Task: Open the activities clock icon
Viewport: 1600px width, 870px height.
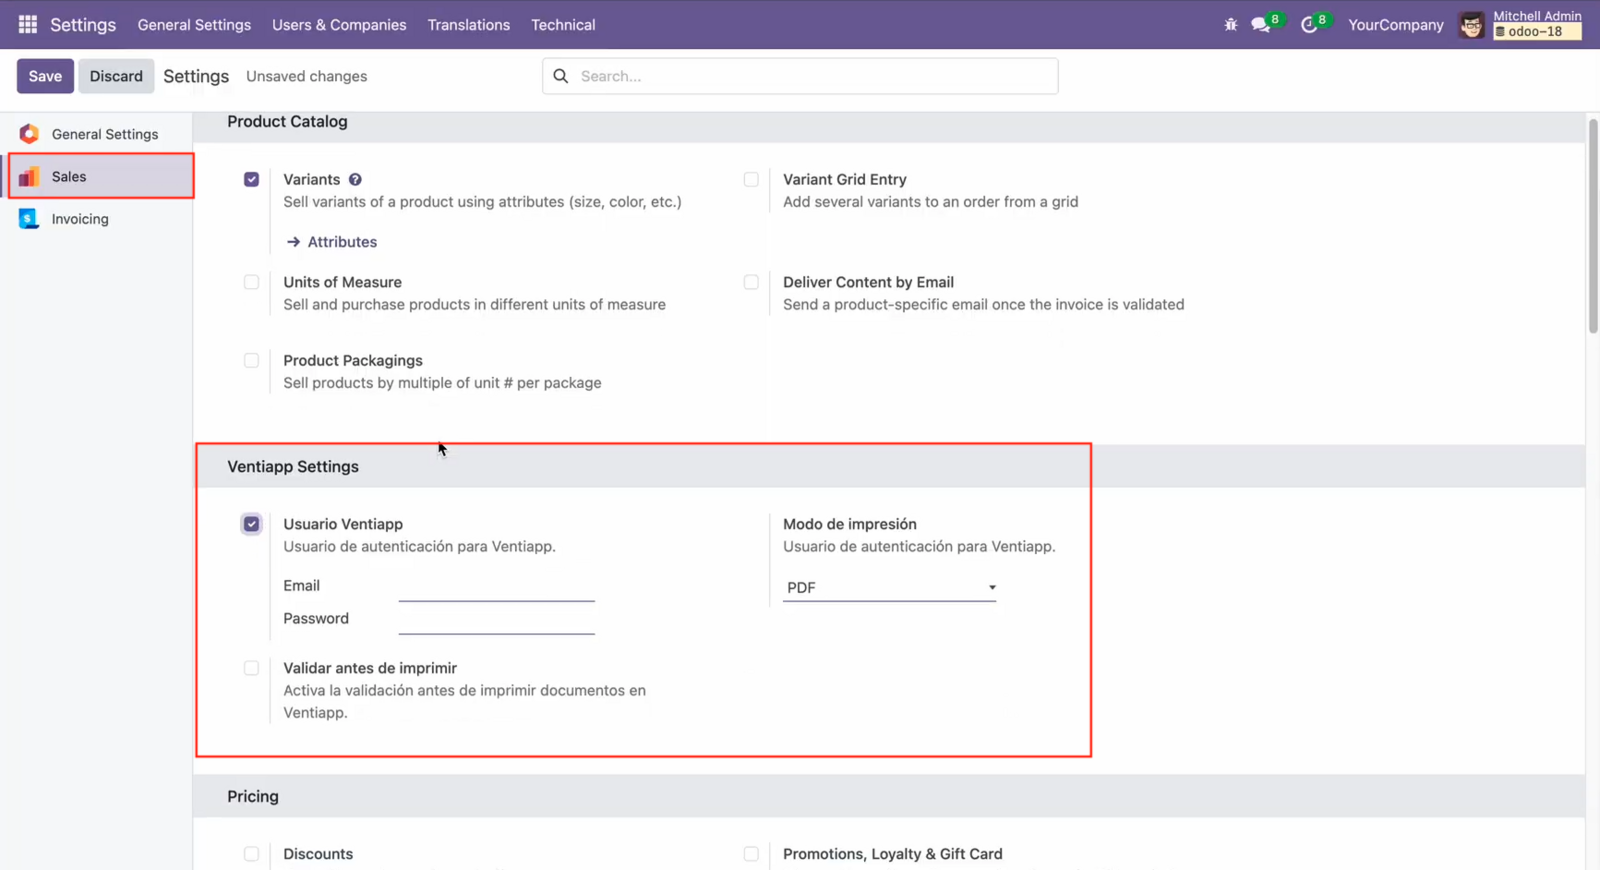Action: pos(1309,24)
